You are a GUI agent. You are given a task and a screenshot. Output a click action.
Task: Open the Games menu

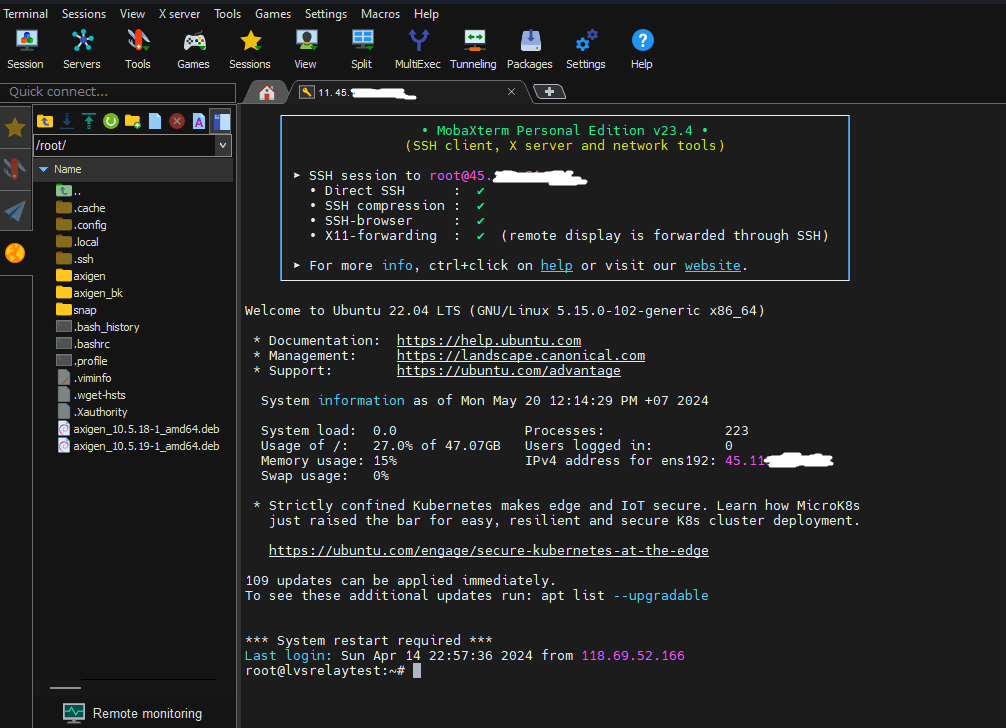pyautogui.click(x=273, y=13)
